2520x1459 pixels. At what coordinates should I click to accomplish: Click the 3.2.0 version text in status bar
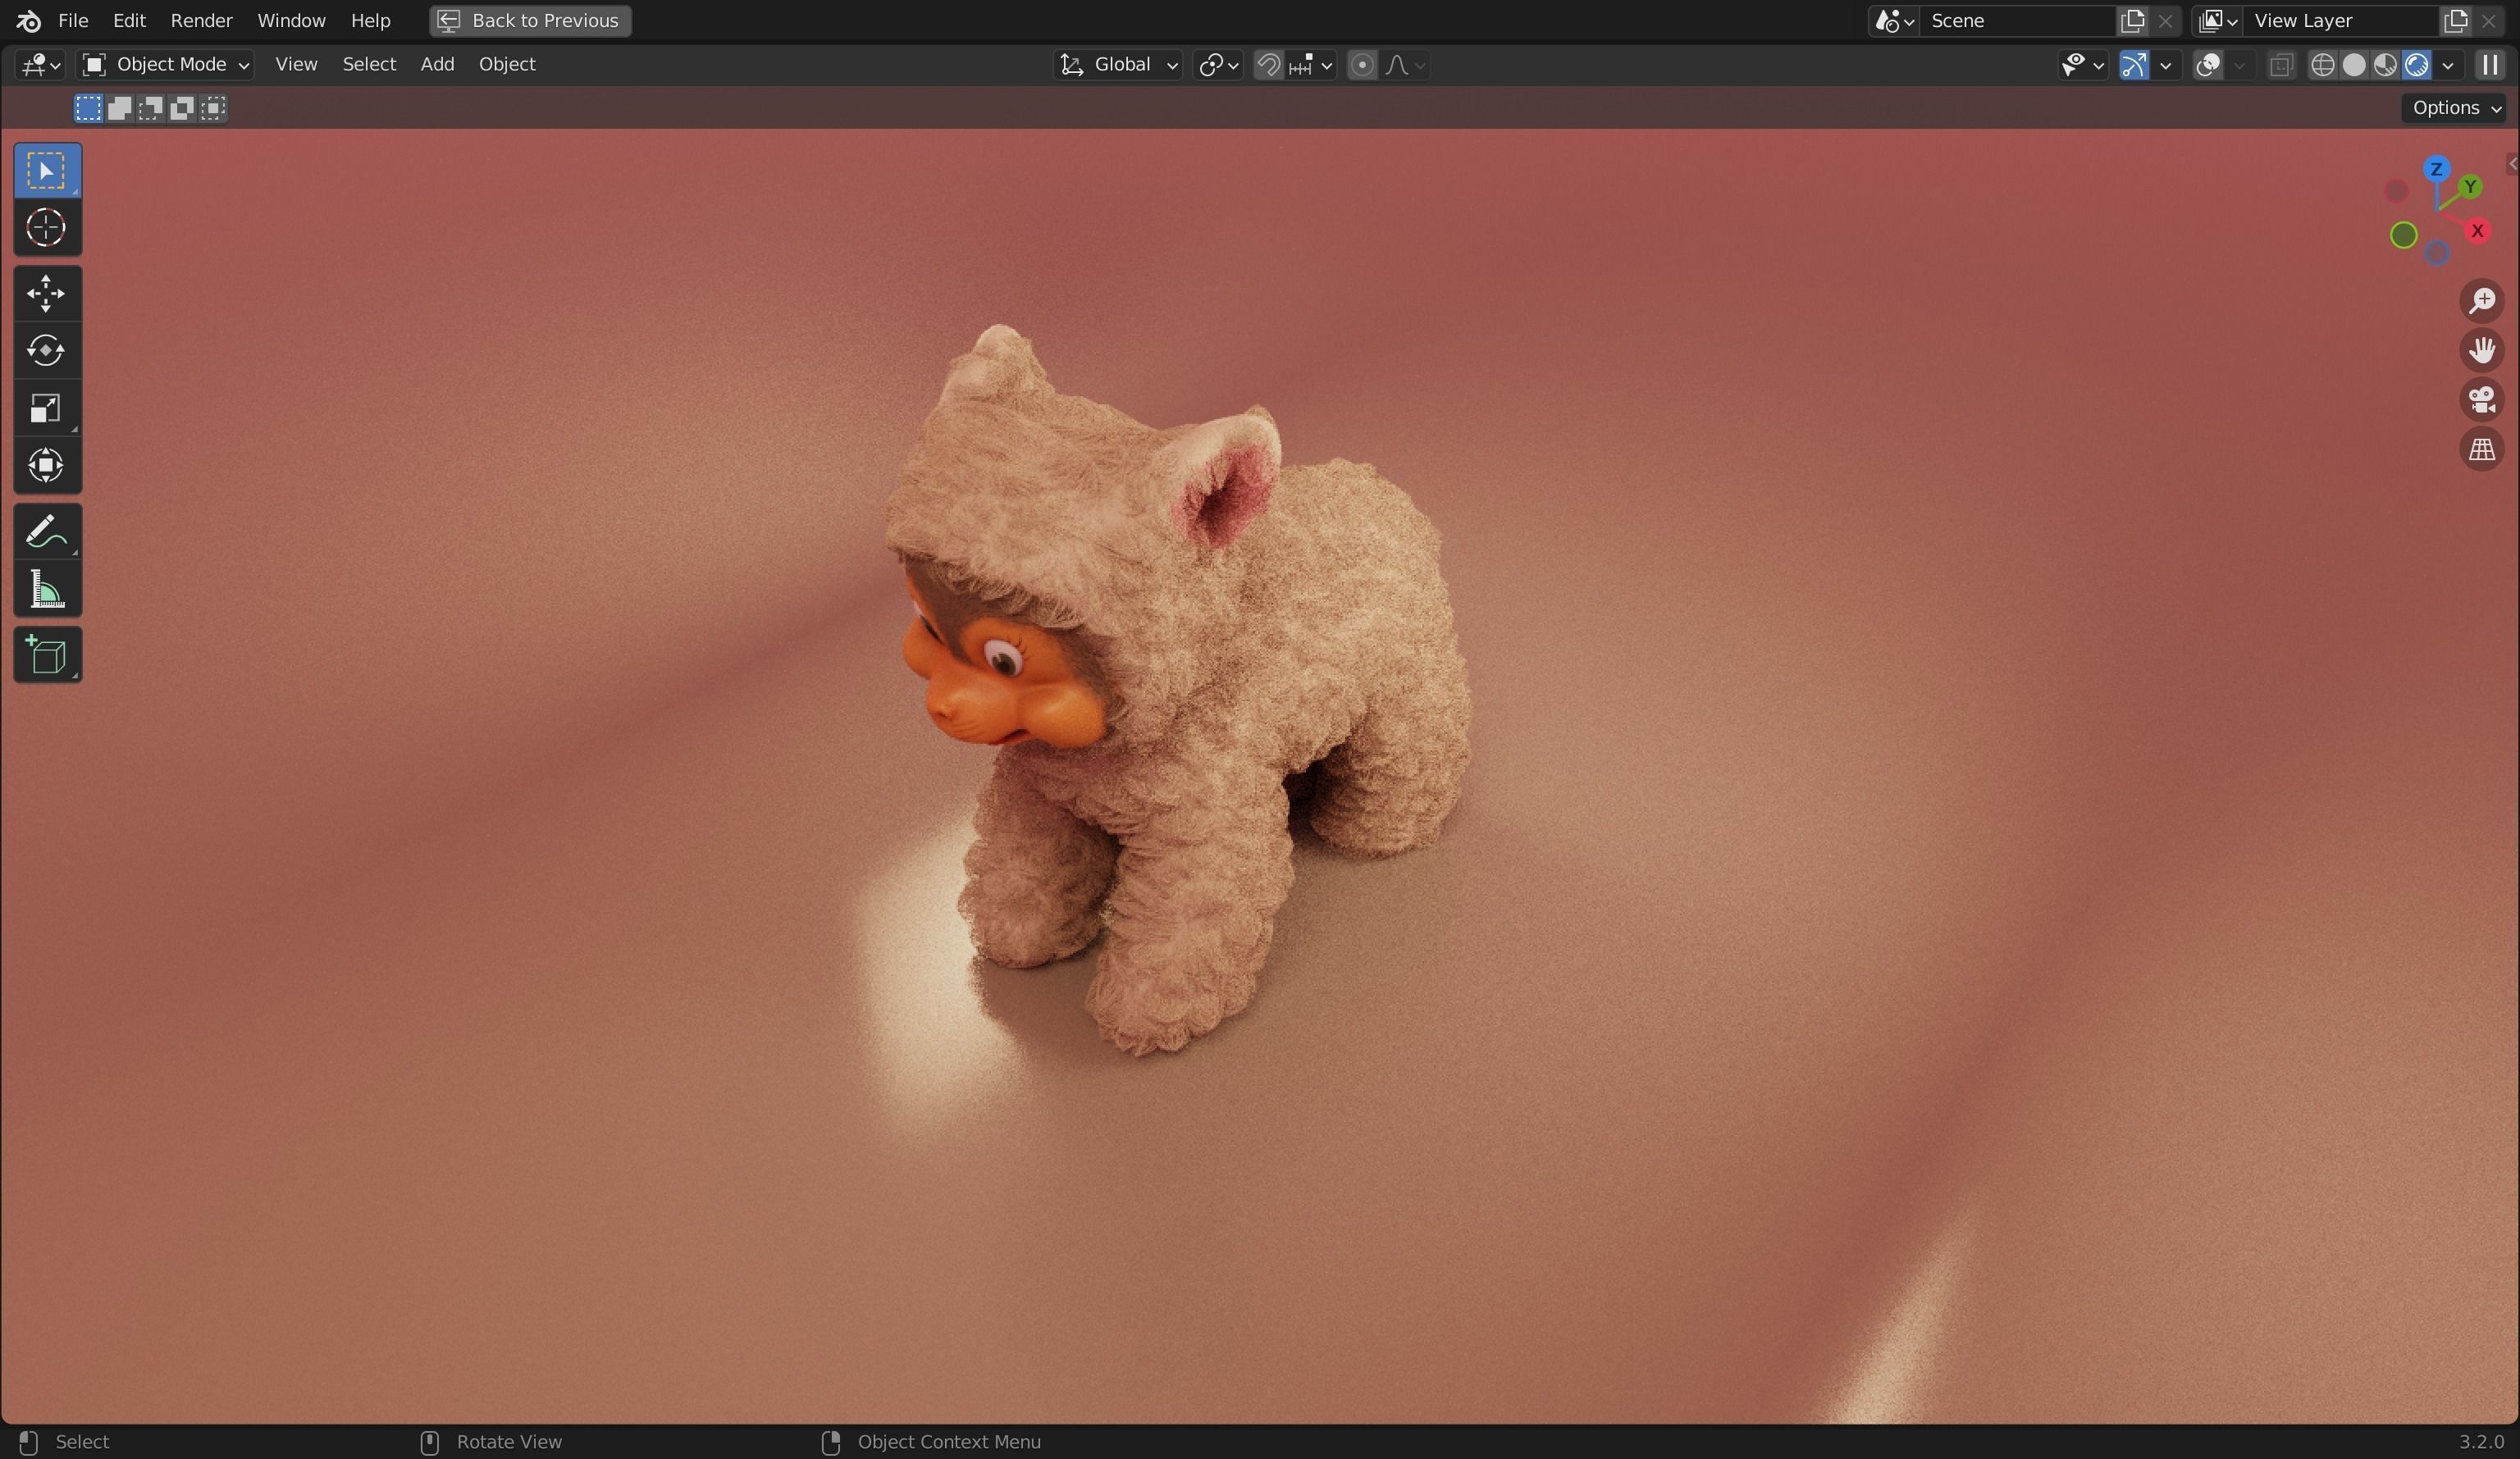tap(2481, 1442)
